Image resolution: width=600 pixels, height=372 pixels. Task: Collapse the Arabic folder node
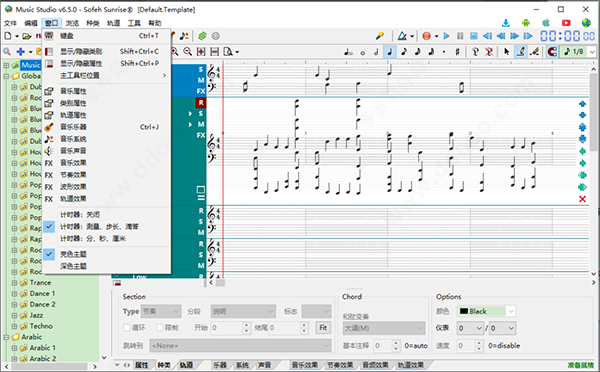[x=6, y=337]
